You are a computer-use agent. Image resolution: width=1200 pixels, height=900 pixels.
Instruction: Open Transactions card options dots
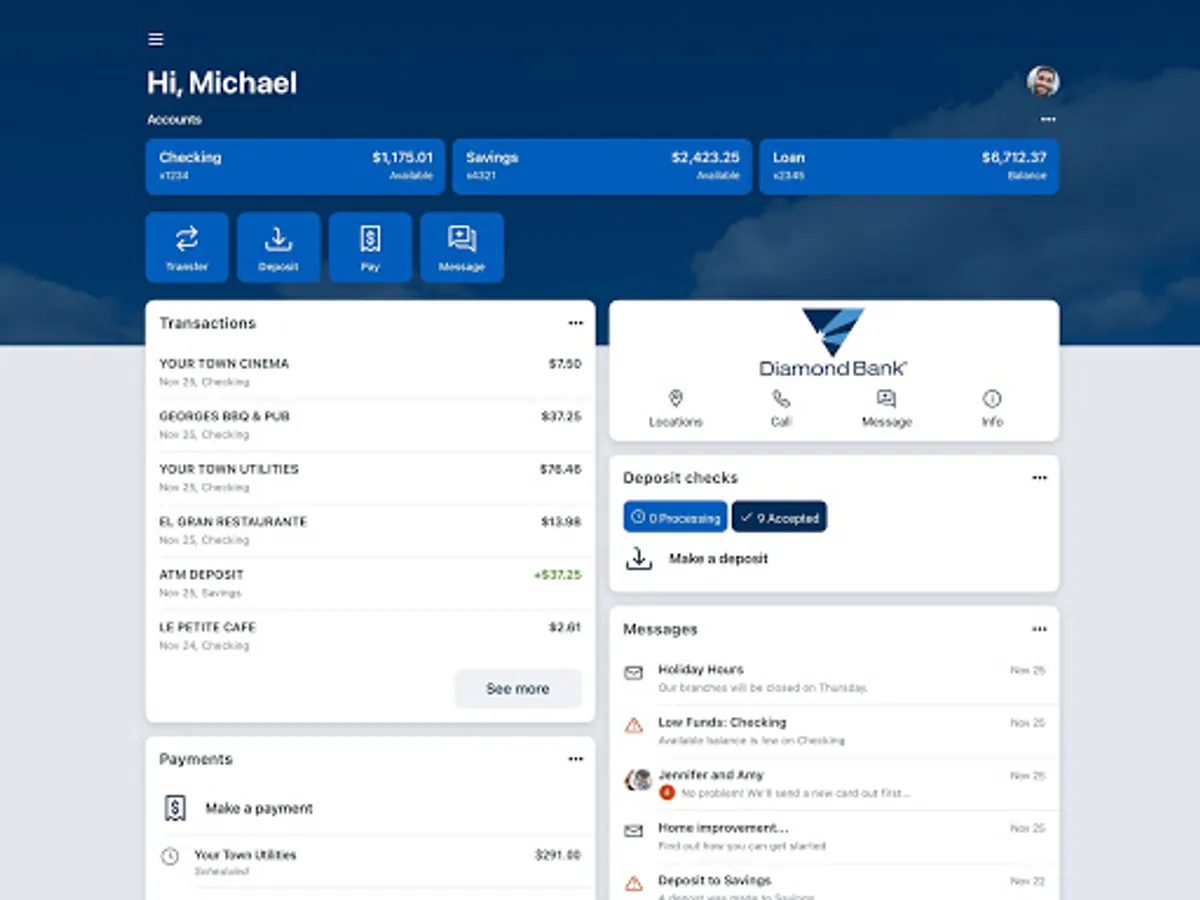coord(576,323)
